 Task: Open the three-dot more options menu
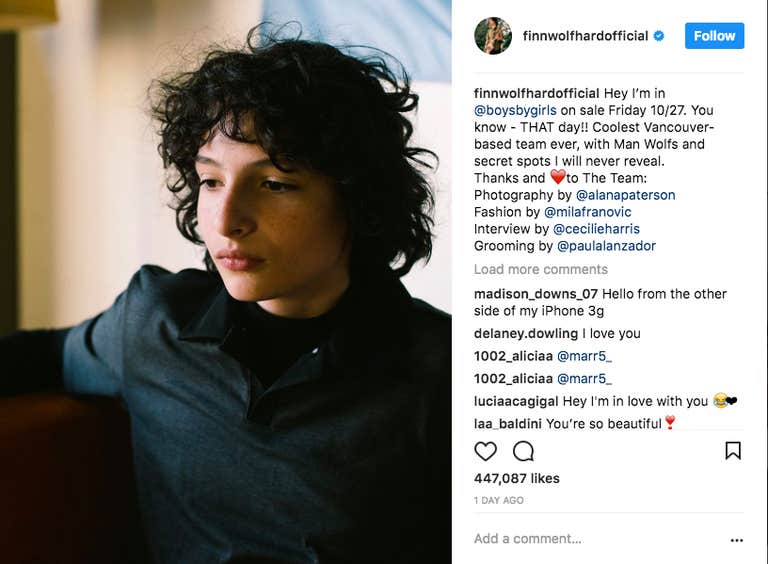(x=737, y=540)
